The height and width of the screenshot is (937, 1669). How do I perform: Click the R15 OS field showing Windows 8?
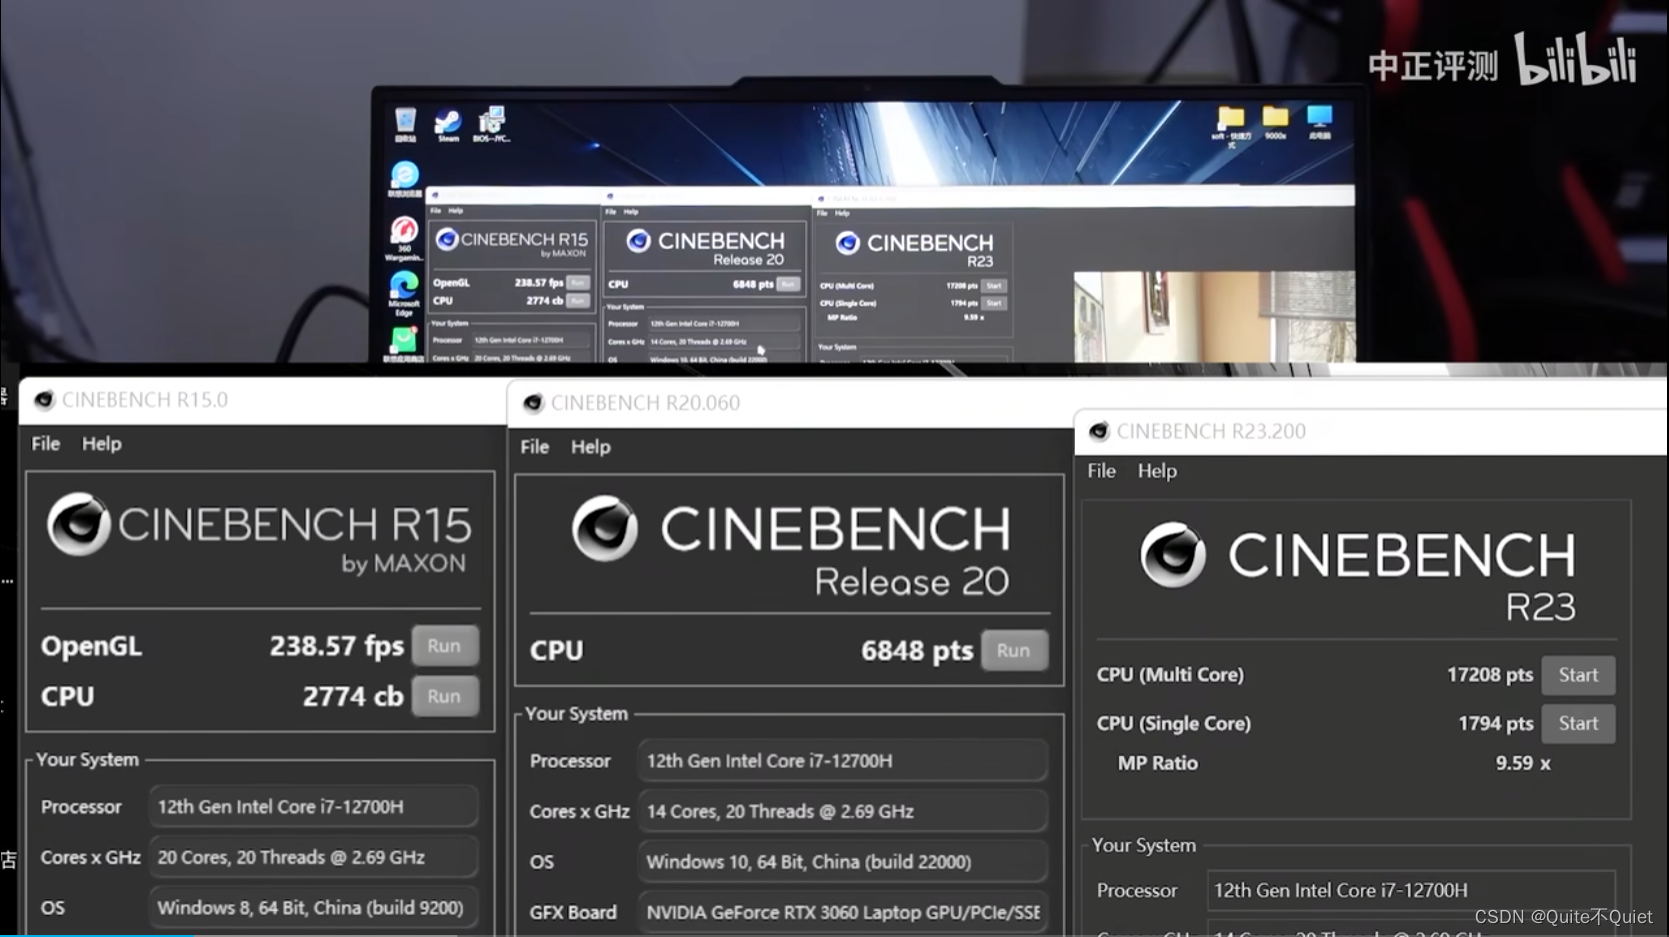click(x=313, y=908)
